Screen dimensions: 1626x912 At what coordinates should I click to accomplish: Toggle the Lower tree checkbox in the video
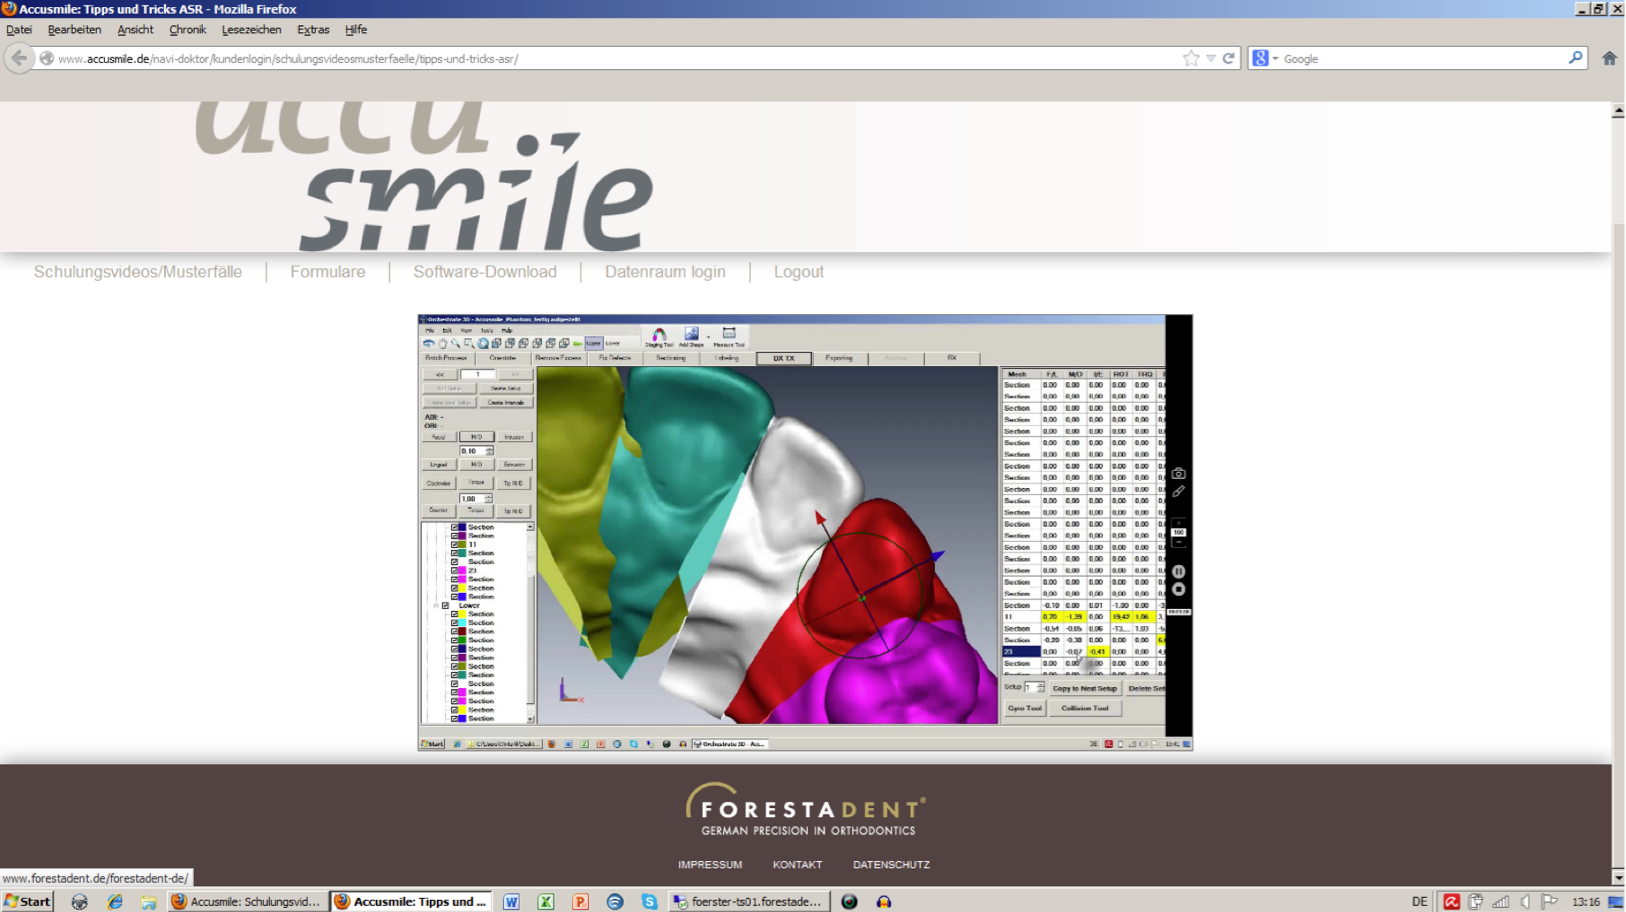pyautogui.click(x=446, y=605)
